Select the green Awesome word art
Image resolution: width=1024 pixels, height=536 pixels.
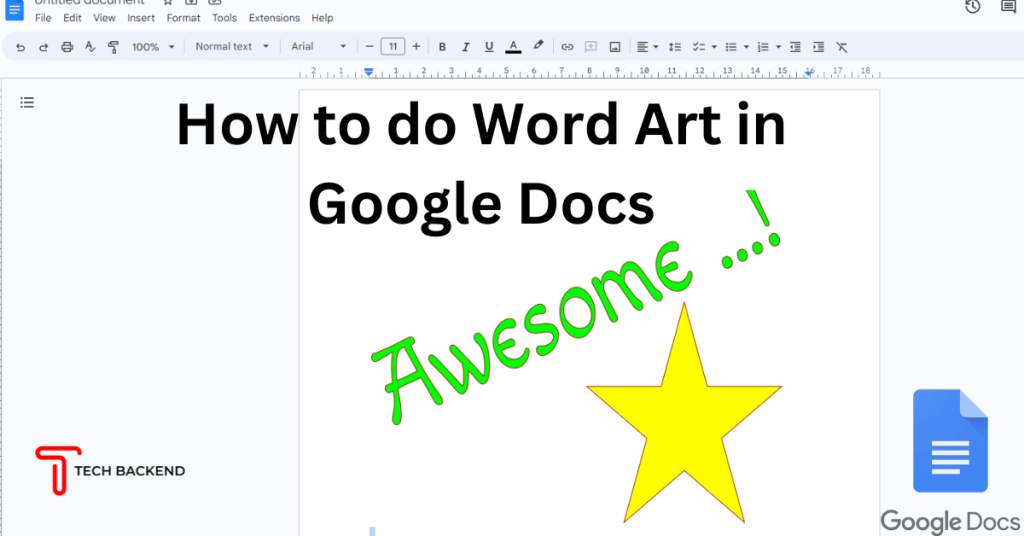(x=577, y=307)
